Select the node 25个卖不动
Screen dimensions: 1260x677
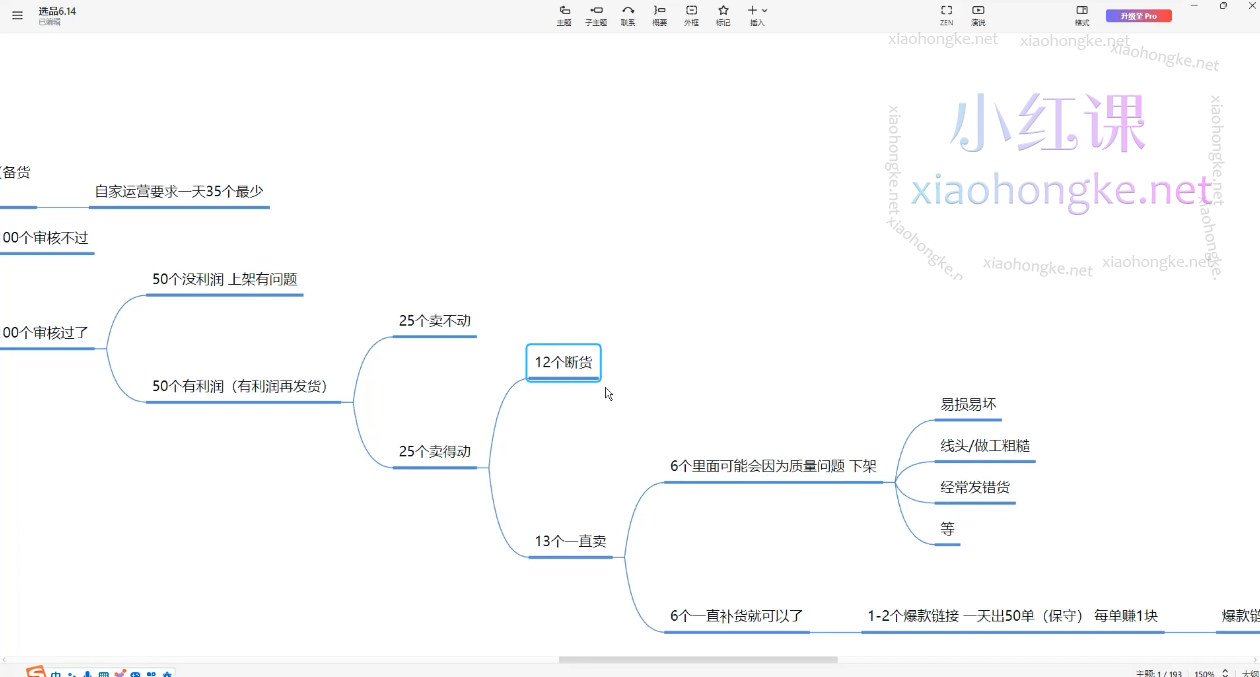pos(435,321)
